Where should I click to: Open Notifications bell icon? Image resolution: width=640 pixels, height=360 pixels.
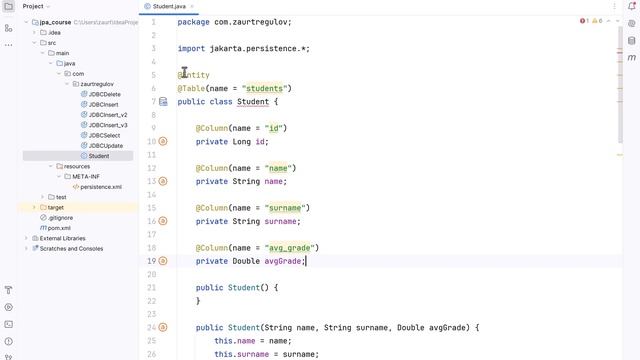click(x=632, y=6)
